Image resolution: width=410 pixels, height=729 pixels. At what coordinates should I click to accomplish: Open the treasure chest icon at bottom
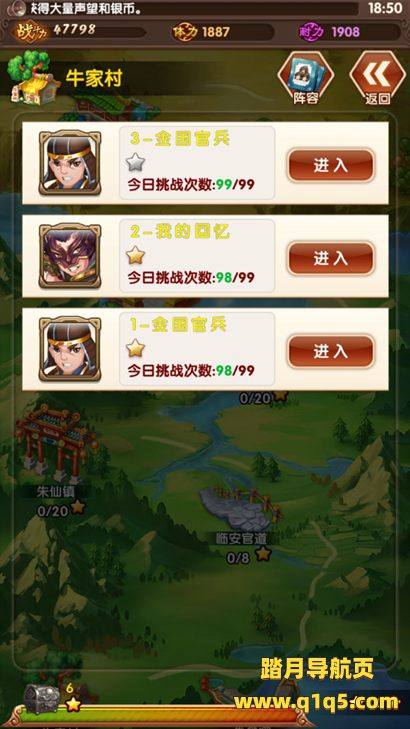pos(40,699)
